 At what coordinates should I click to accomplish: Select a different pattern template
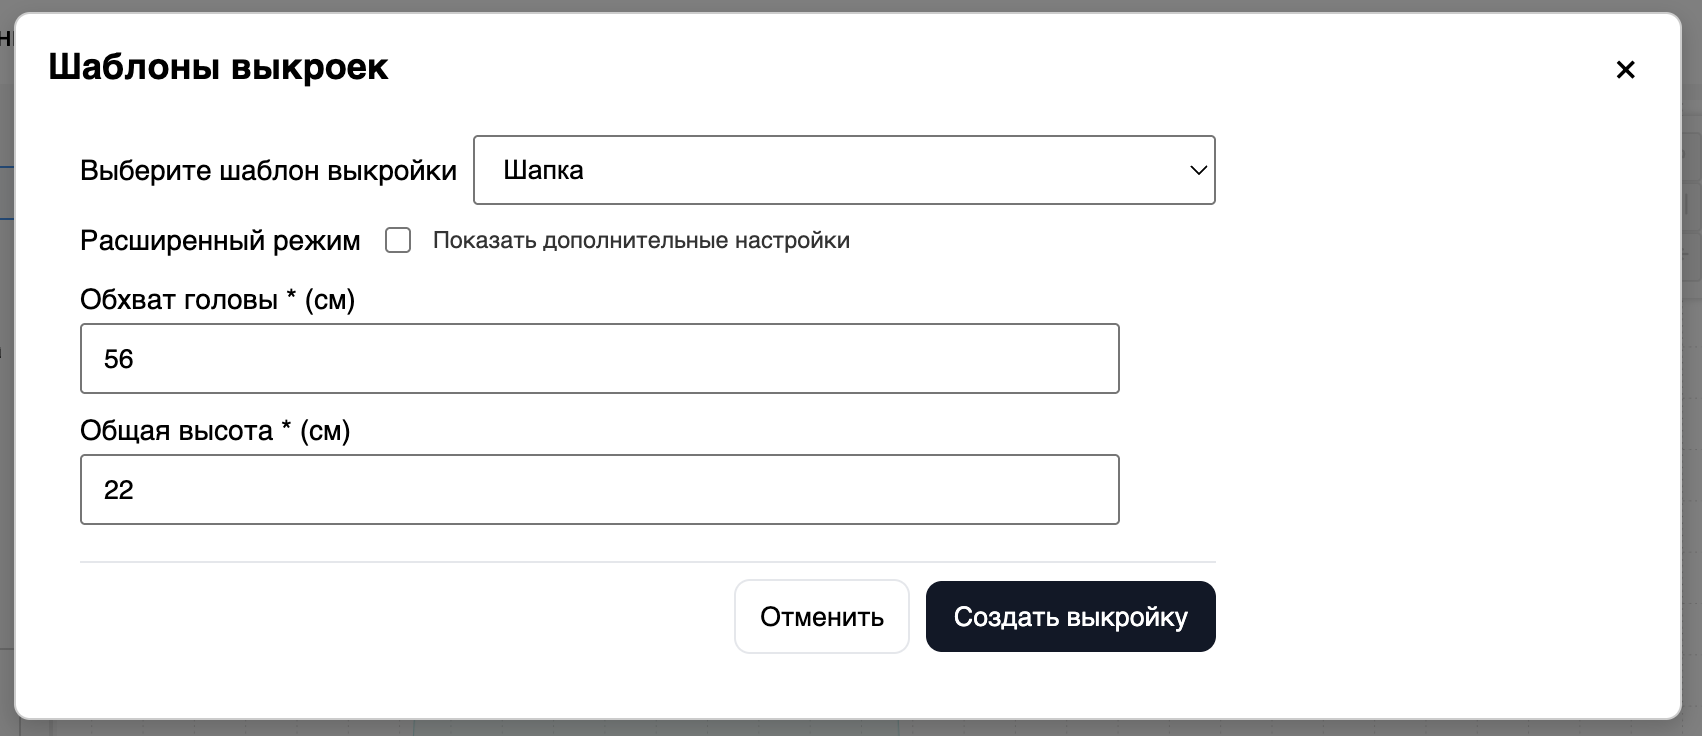click(x=844, y=170)
